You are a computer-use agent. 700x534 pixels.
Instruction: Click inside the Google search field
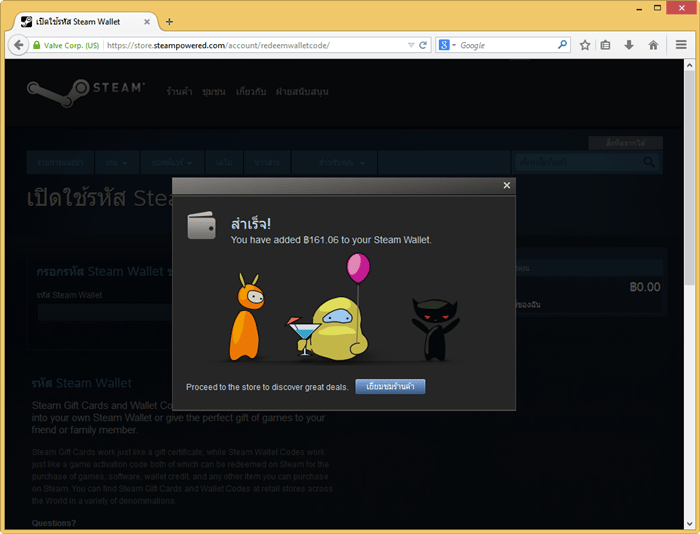[x=507, y=45]
